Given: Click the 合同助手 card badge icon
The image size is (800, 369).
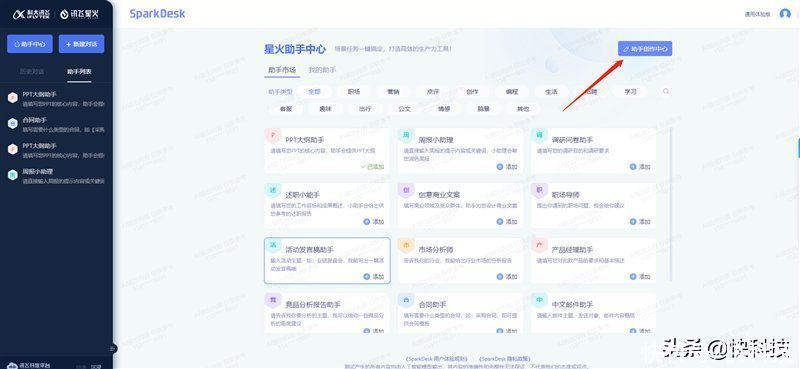Looking at the screenshot, I should click(x=406, y=300).
